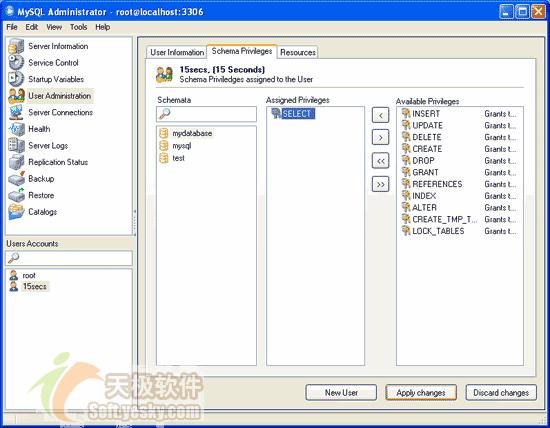Image resolution: width=550 pixels, height=428 pixels.
Task: Open Startup Variables section icon
Action: [x=16, y=79]
